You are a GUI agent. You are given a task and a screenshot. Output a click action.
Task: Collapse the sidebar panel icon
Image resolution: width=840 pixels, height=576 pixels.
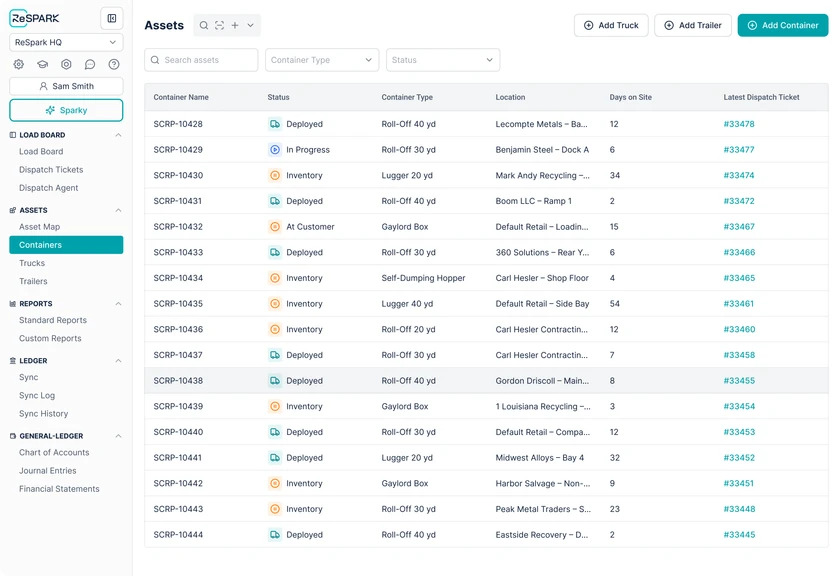click(x=111, y=18)
